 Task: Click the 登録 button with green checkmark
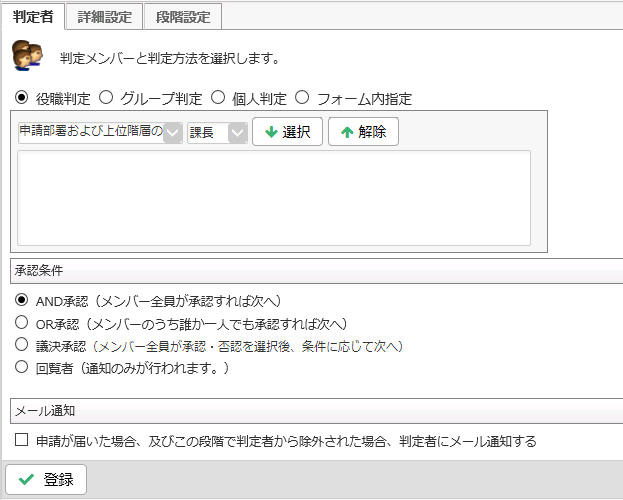[46, 479]
